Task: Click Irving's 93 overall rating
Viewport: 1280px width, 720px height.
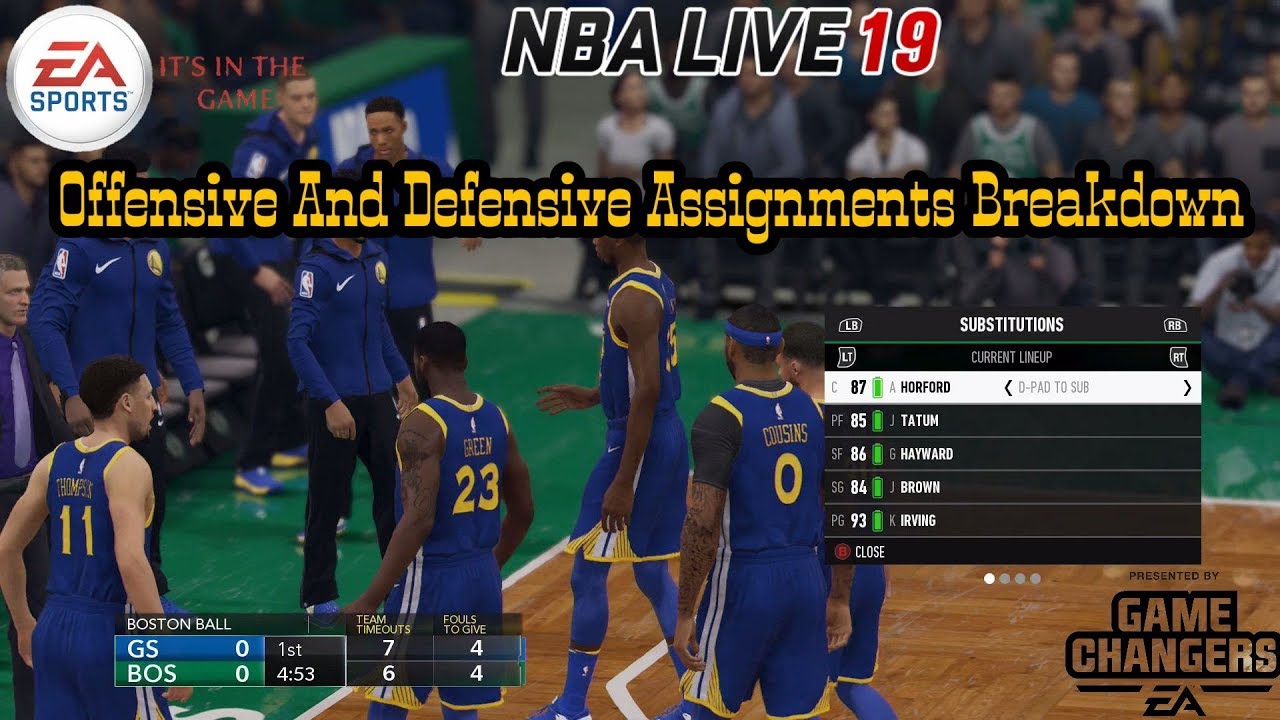Action: [x=858, y=521]
